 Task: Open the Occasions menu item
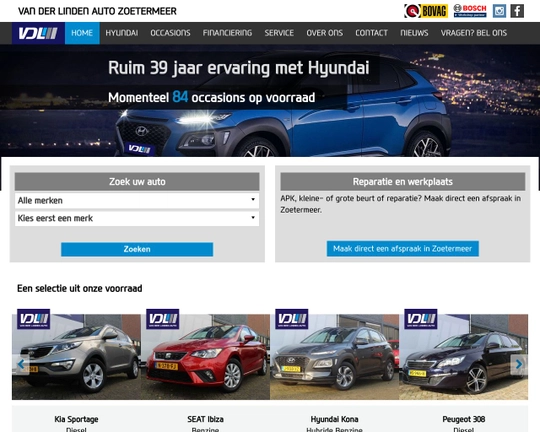pos(170,33)
